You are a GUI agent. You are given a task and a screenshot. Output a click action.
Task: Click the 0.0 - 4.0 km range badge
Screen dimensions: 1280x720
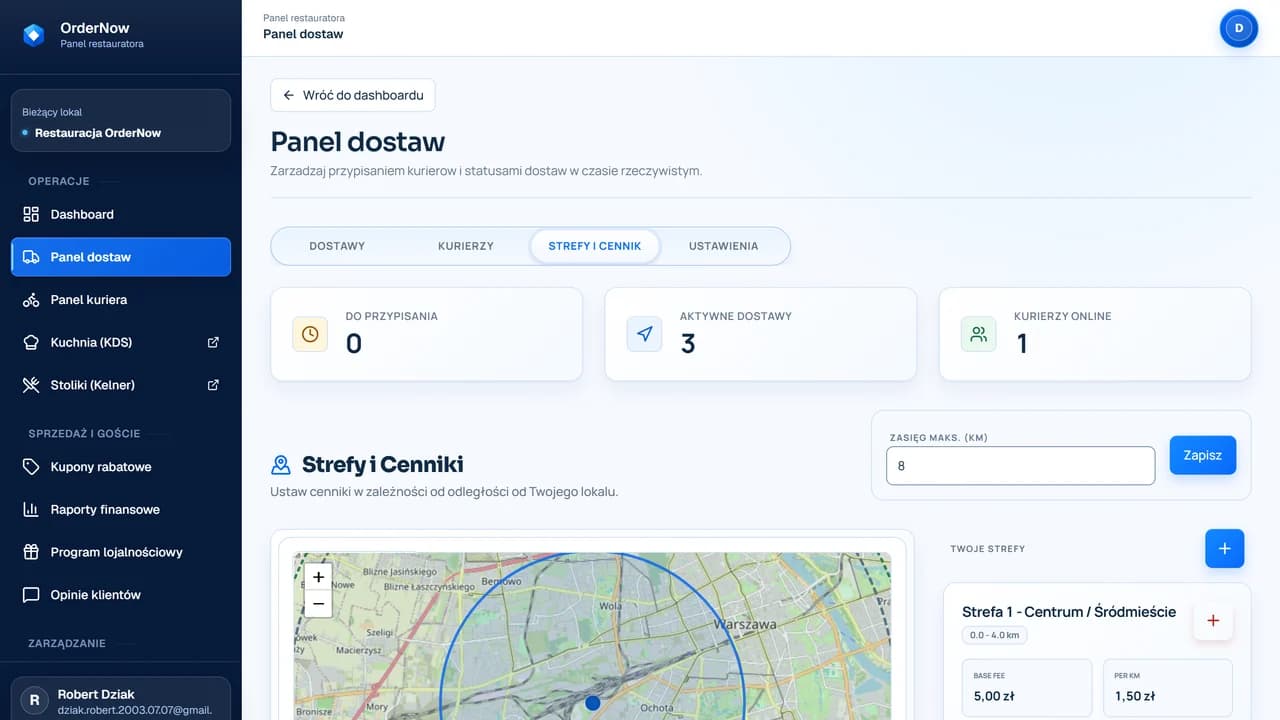click(x=995, y=635)
